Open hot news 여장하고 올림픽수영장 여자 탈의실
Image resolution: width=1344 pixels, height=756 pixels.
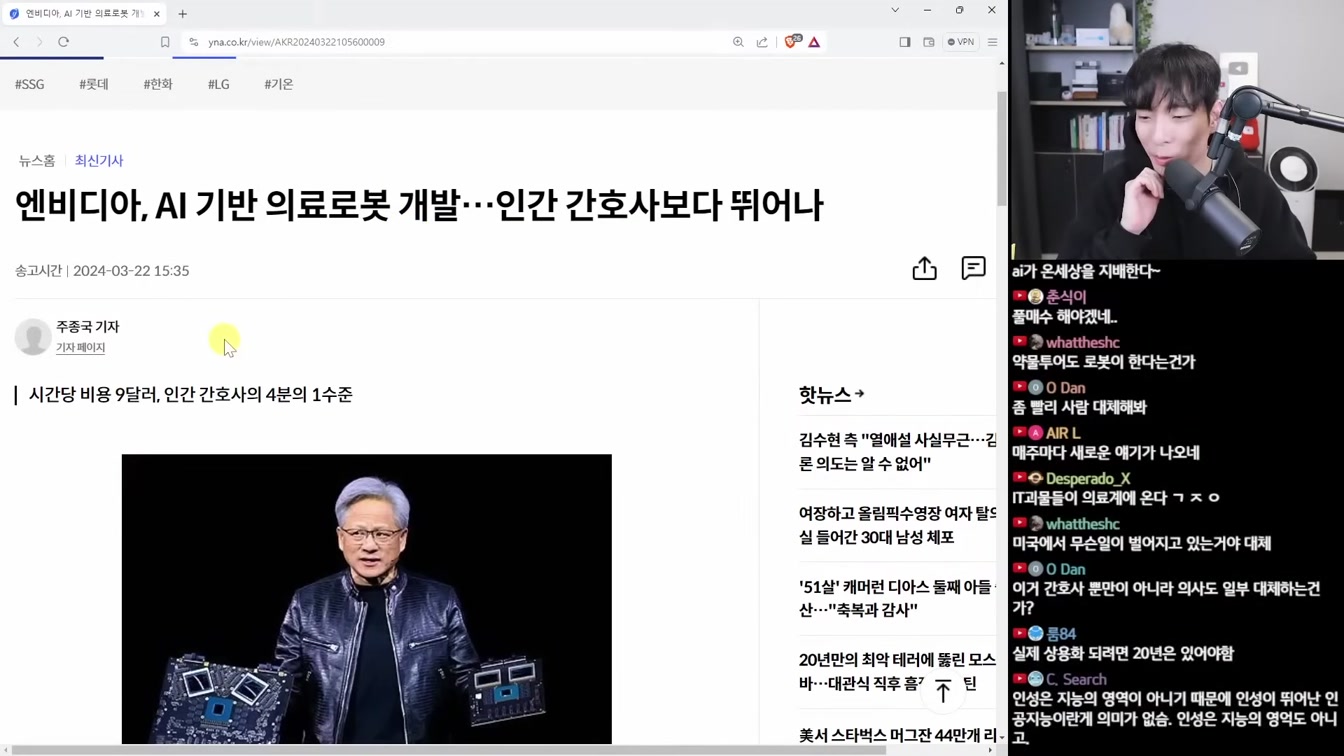click(x=897, y=525)
